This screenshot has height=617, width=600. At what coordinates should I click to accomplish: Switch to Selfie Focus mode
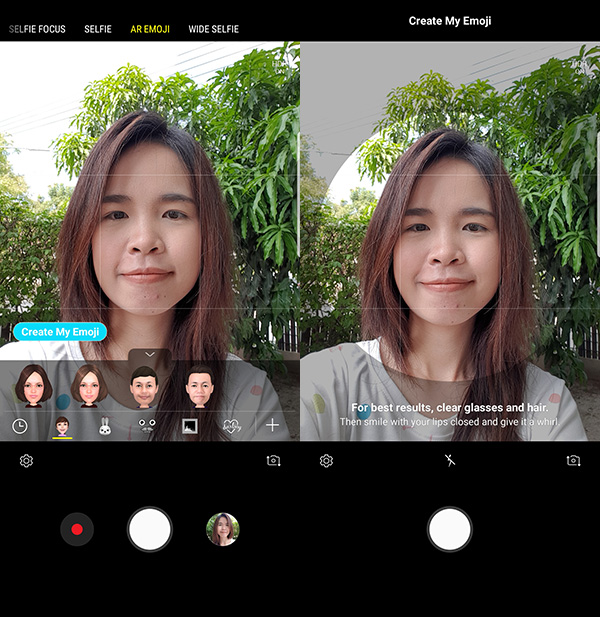(37, 29)
